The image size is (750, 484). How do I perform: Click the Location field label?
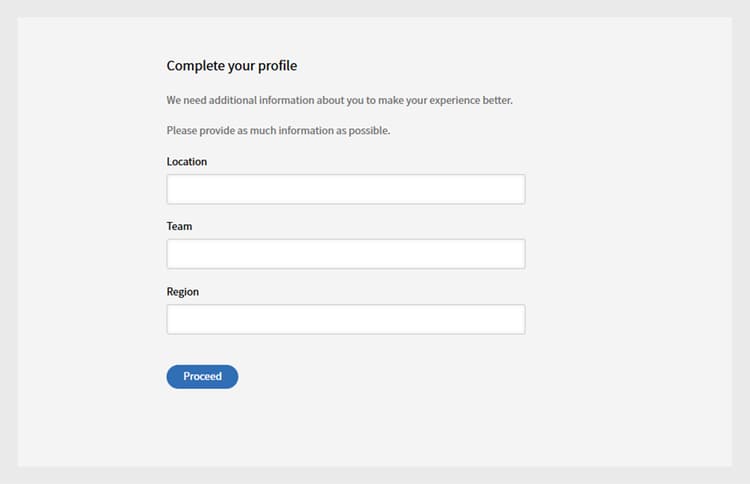(187, 162)
